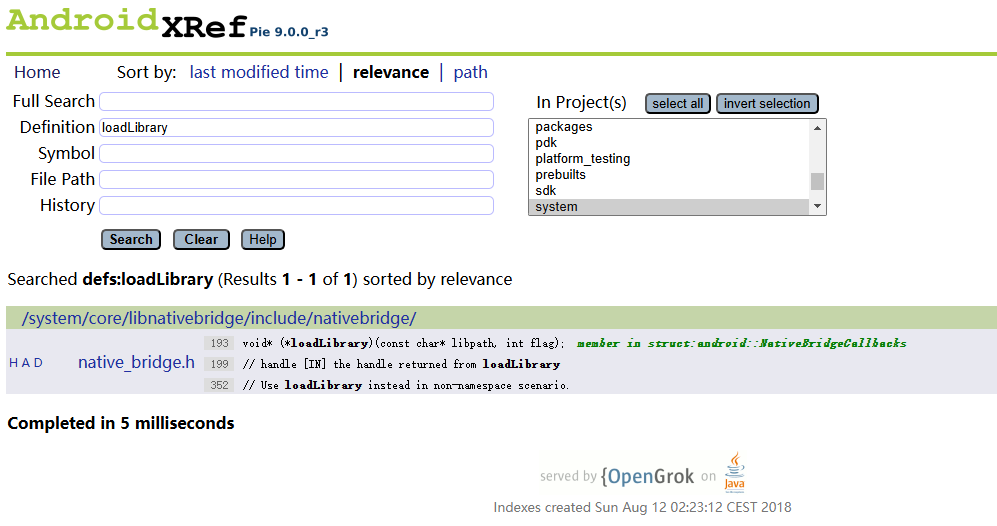This screenshot has height=526, width=997.
Task: Jump to line 193 in native_bridge.h
Action: point(219,343)
